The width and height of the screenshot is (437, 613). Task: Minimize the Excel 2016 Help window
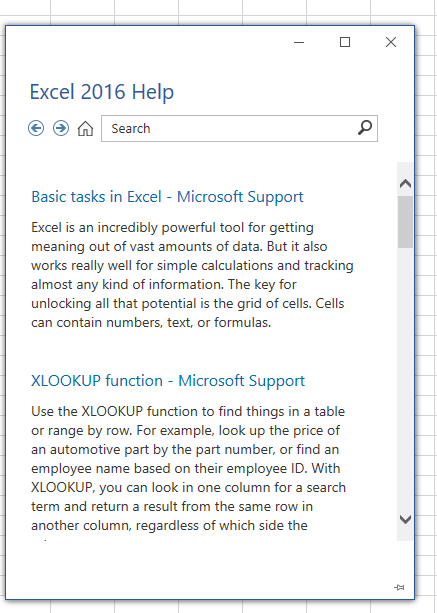click(299, 42)
